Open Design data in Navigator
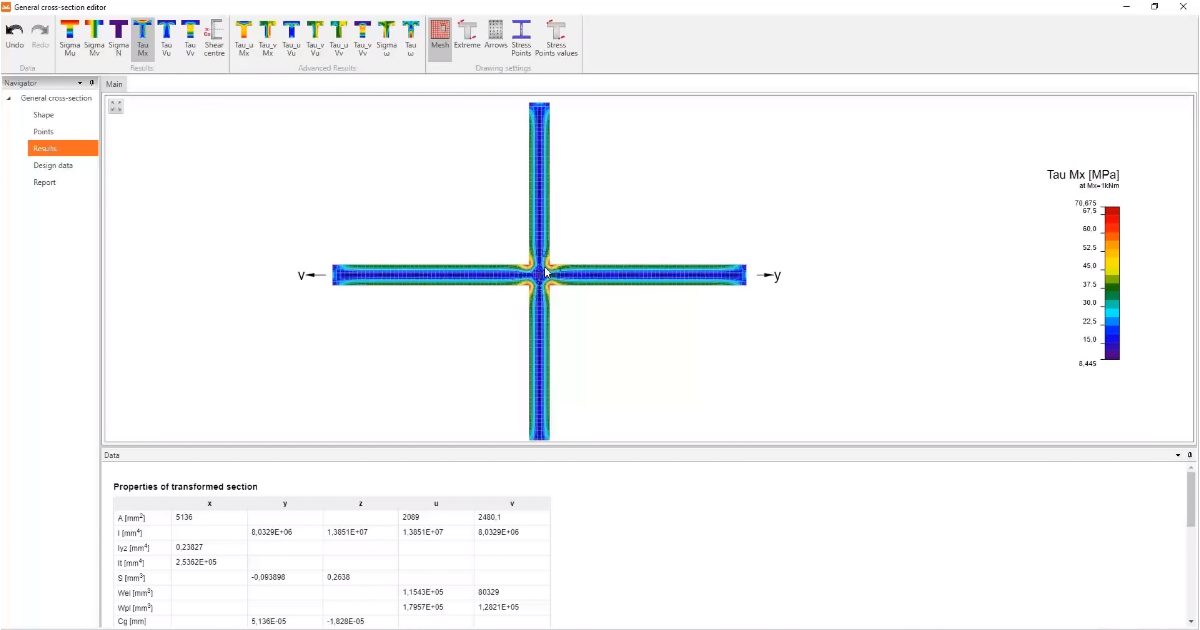 (53, 165)
